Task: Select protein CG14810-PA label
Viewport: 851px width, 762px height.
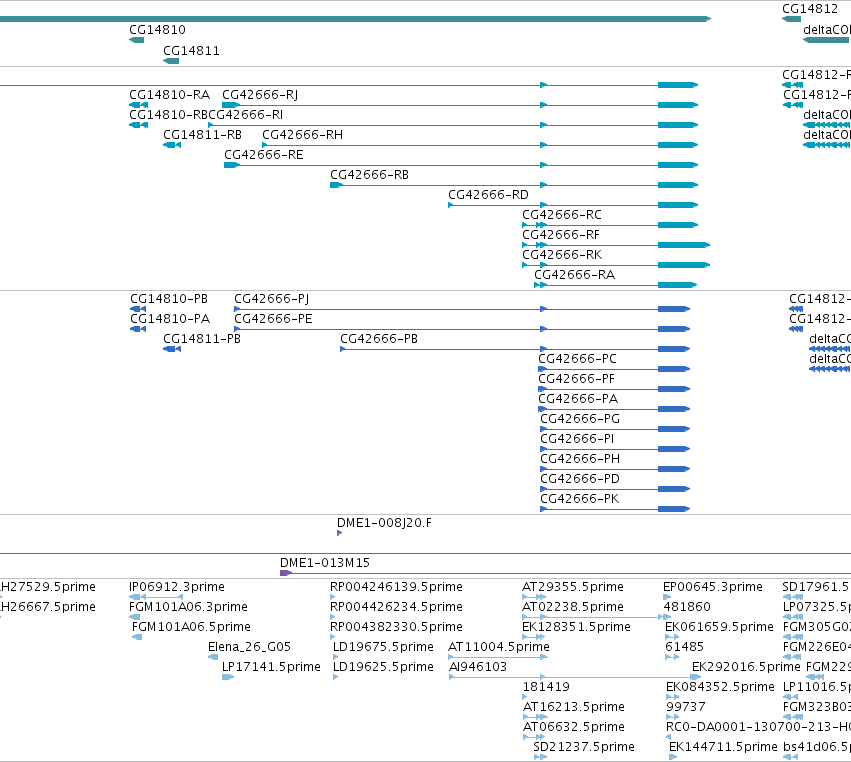Action: (x=170, y=319)
